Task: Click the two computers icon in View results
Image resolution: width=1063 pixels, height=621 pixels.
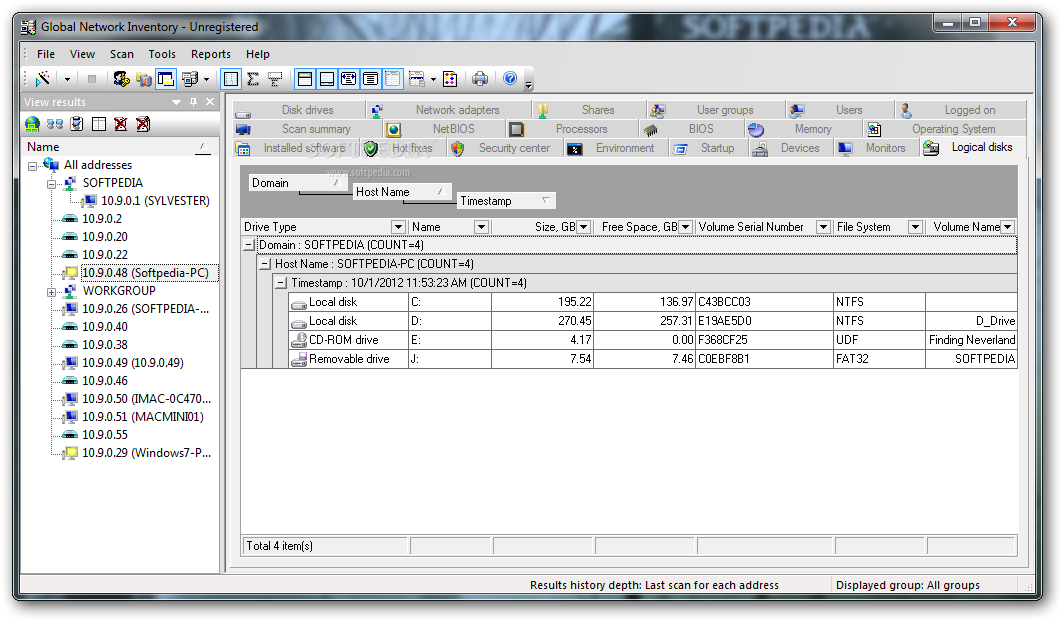Action: [x=54, y=124]
